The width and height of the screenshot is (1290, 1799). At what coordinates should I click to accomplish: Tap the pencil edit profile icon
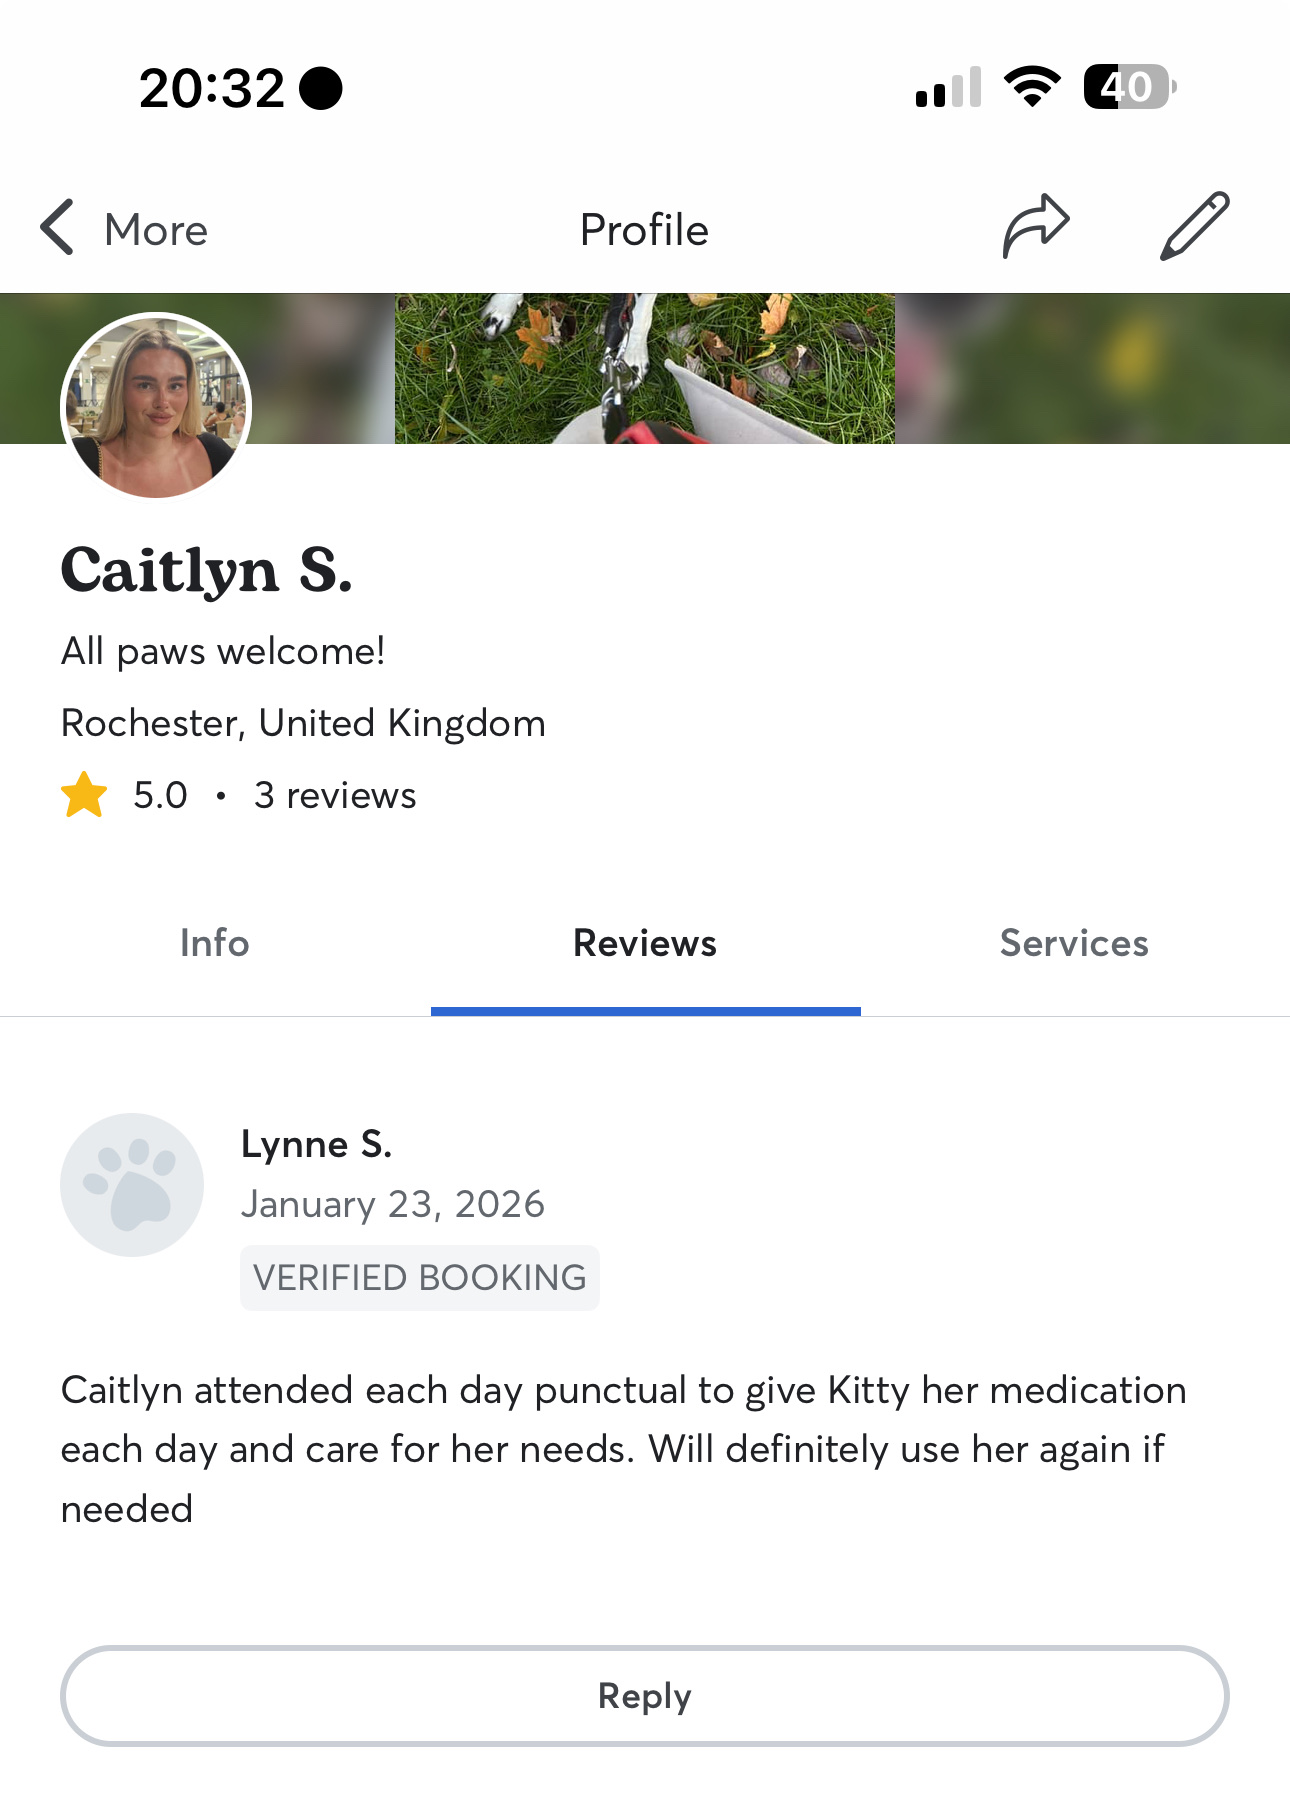pos(1194,226)
